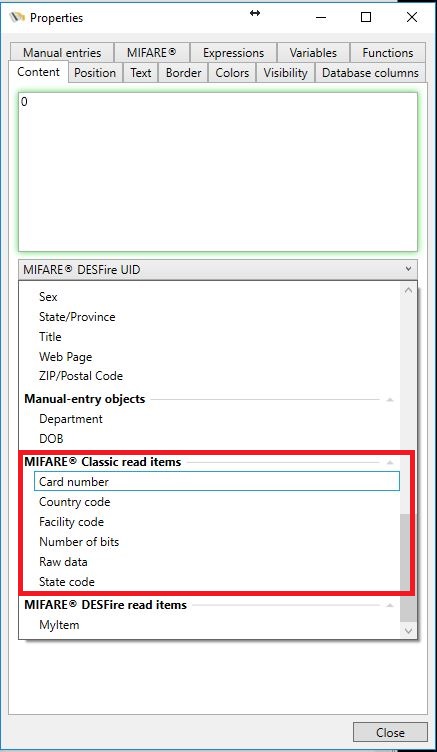Select Card number from the list
This screenshot has height=752, width=437.
pos(217,482)
